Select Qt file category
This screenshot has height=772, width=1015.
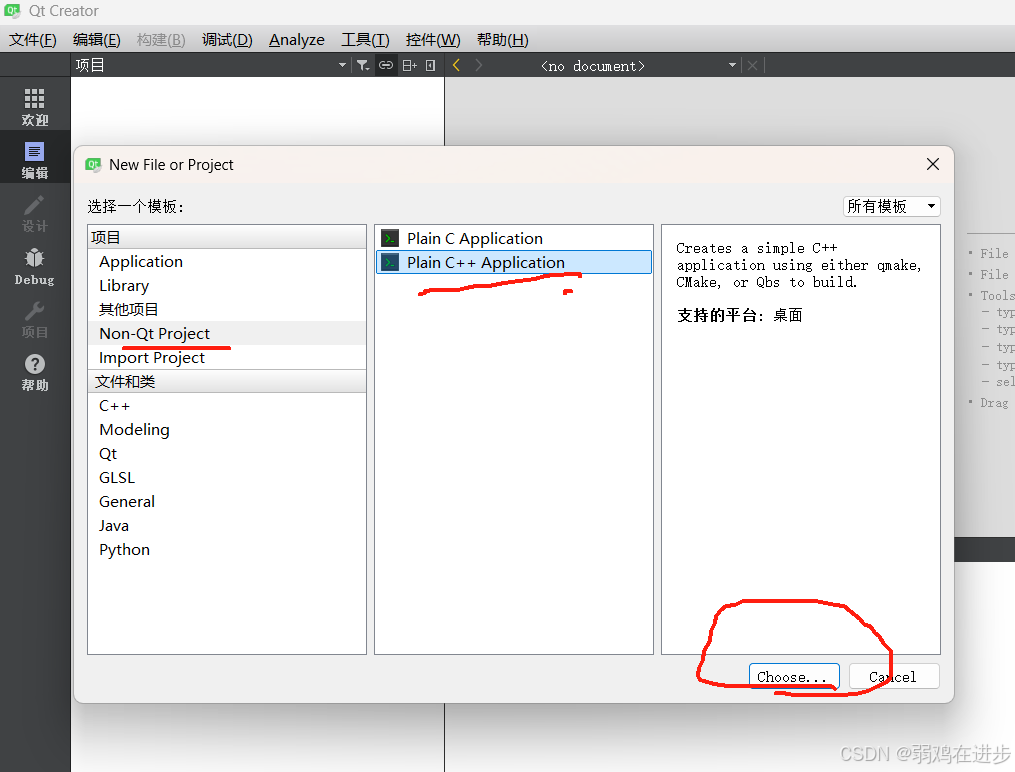(x=227, y=454)
